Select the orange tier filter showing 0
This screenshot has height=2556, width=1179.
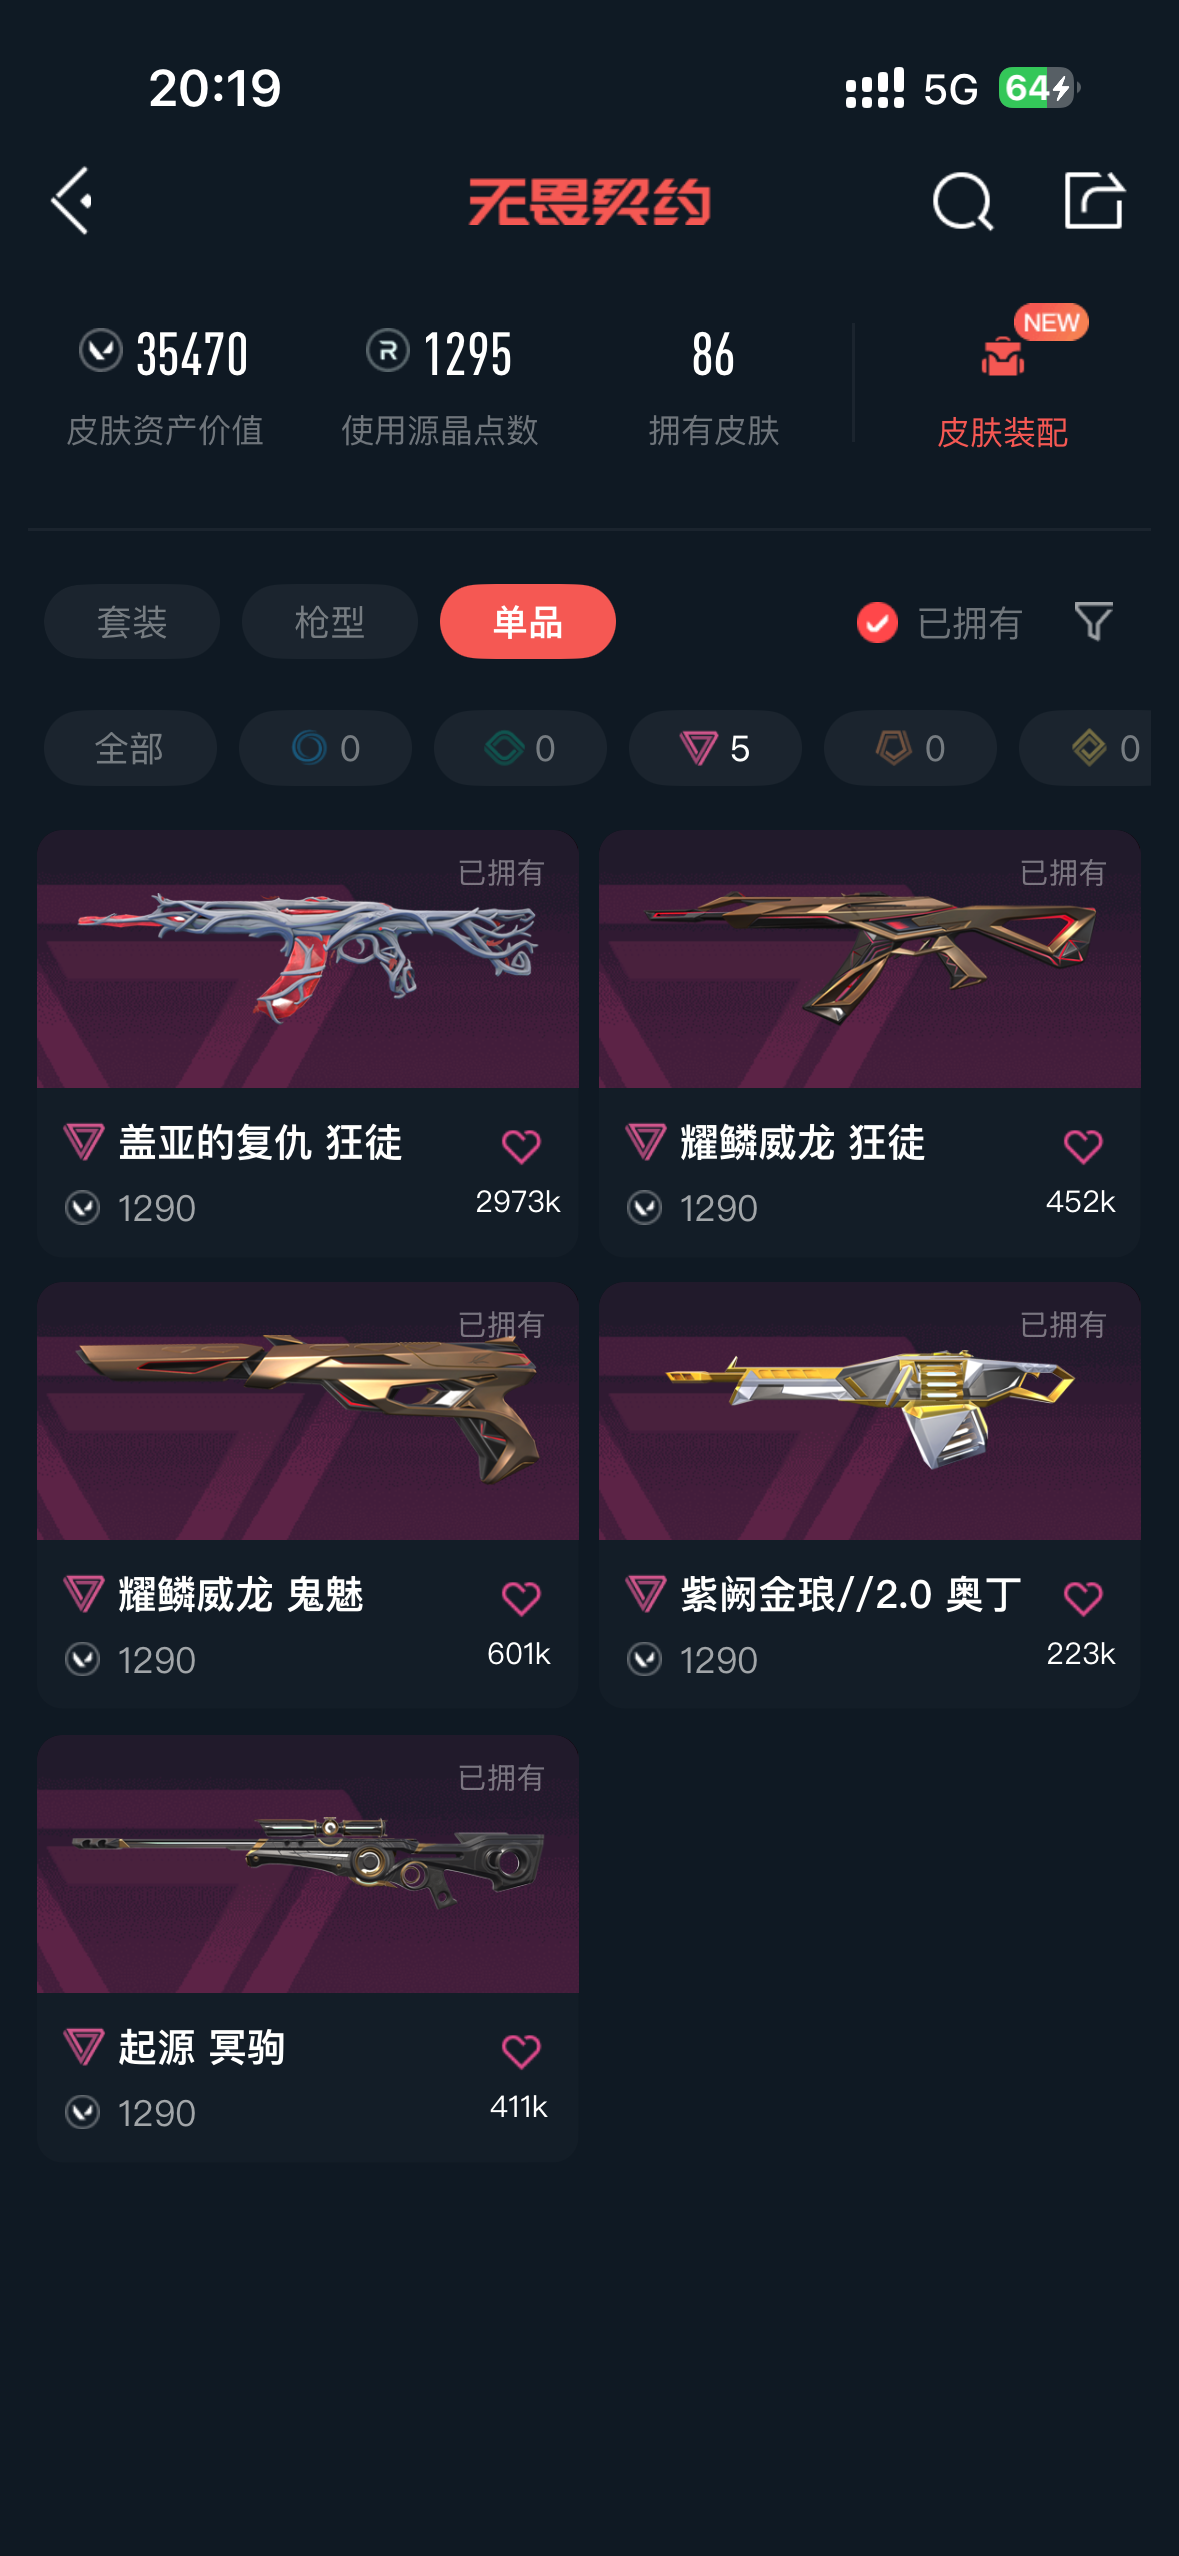click(910, 748)
